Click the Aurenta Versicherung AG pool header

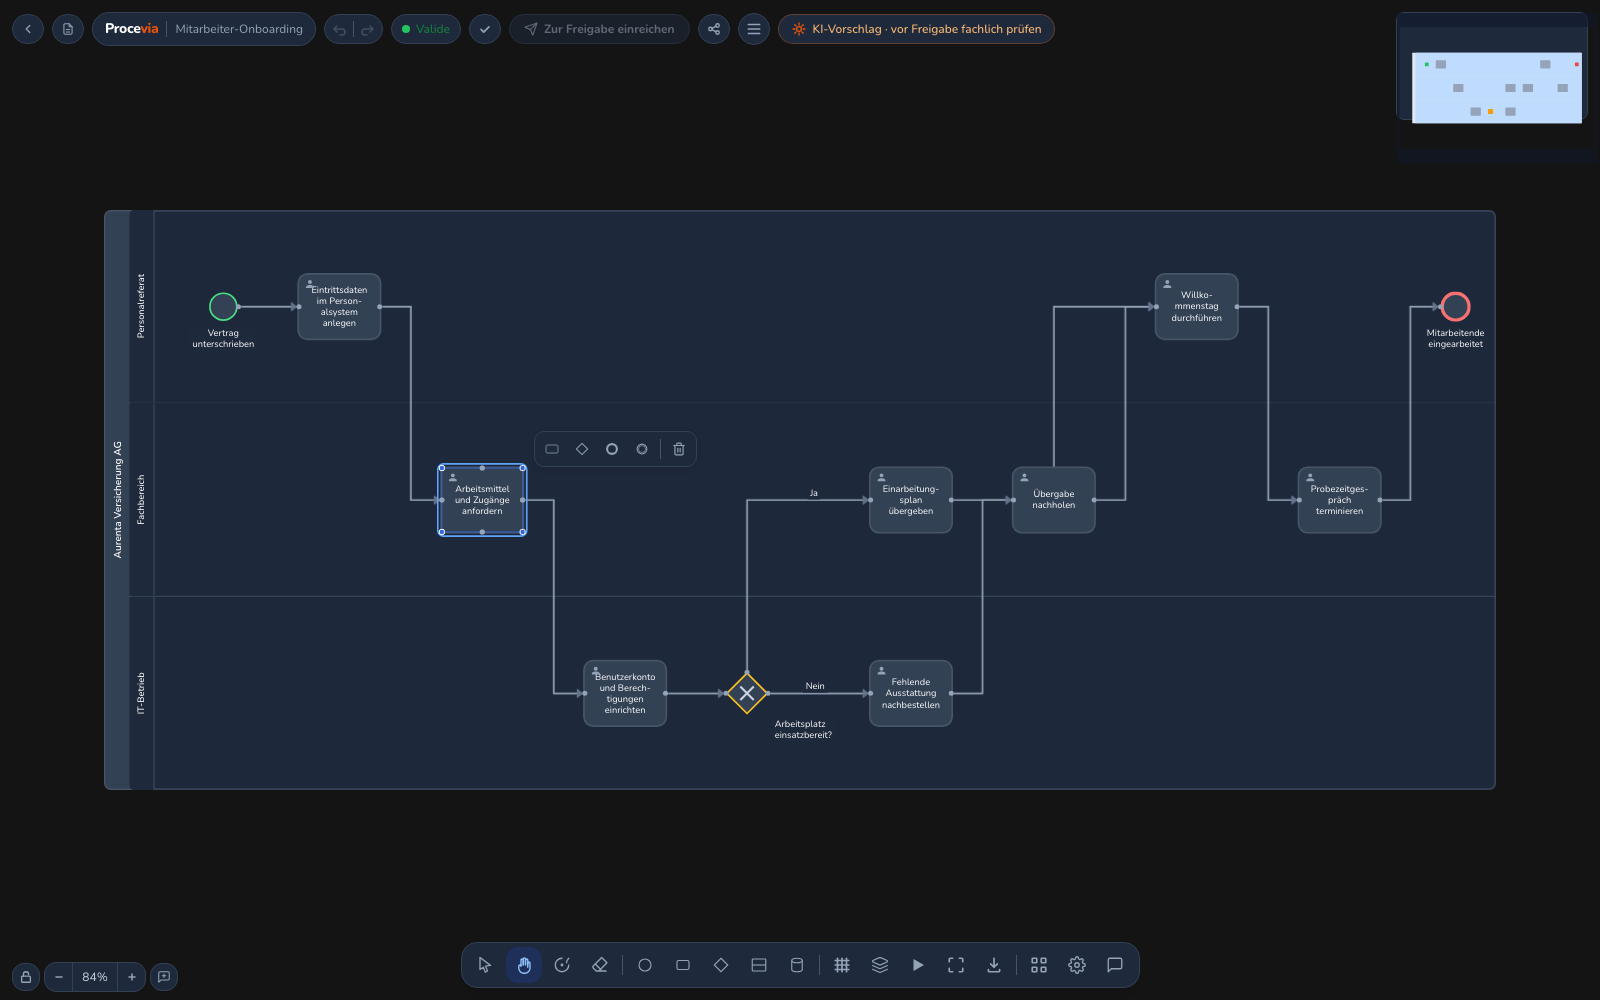point(117,500)
